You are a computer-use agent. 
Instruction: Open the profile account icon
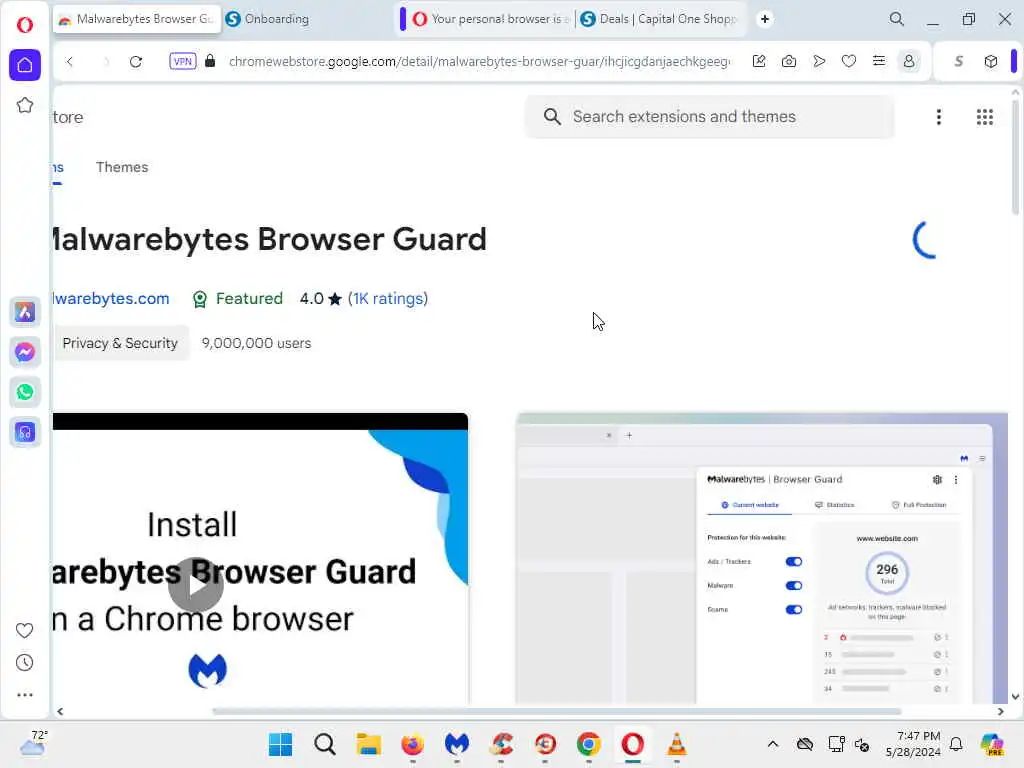click(x=909, y=61)
